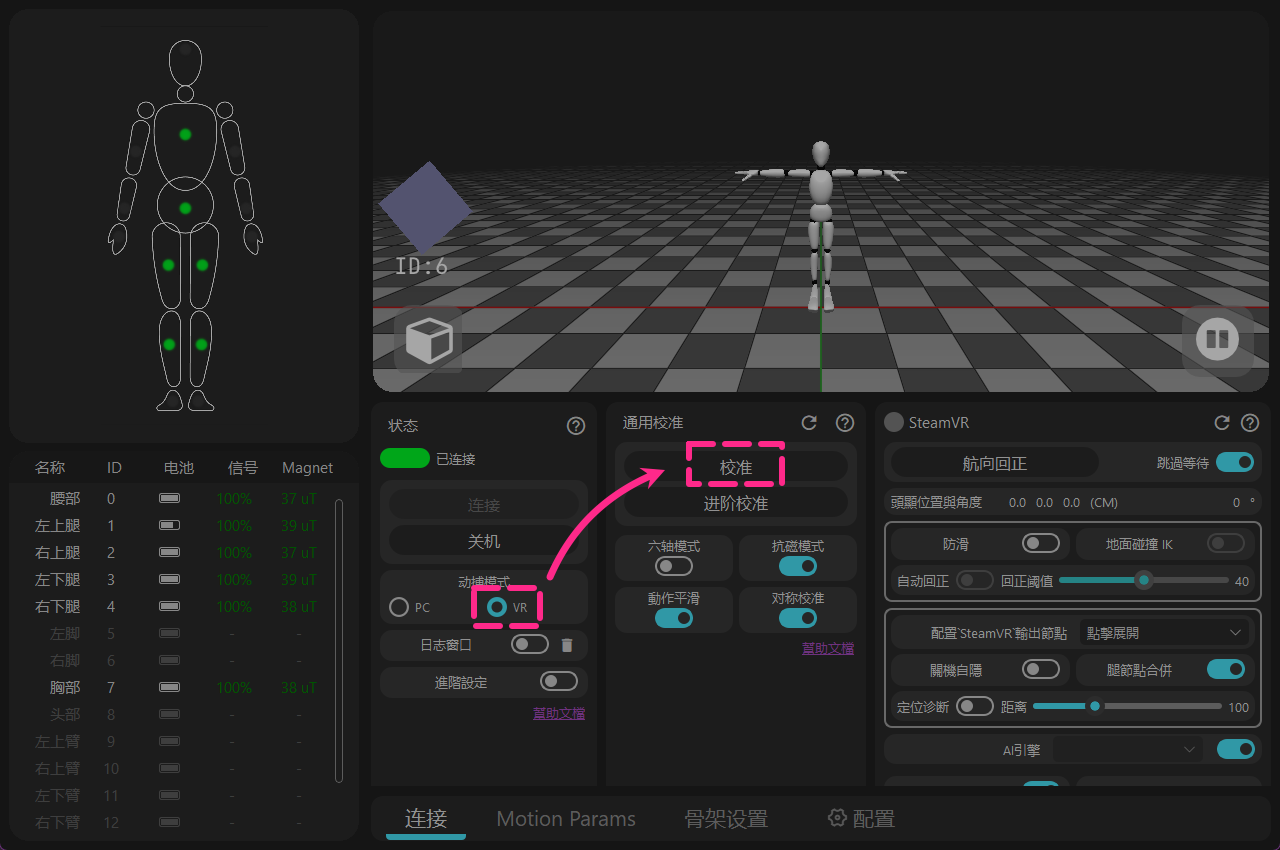Click battery icon in 胸部 row
Image resolution: width=1280 pixels, height=850 pixels.
(x=170, y=687)
